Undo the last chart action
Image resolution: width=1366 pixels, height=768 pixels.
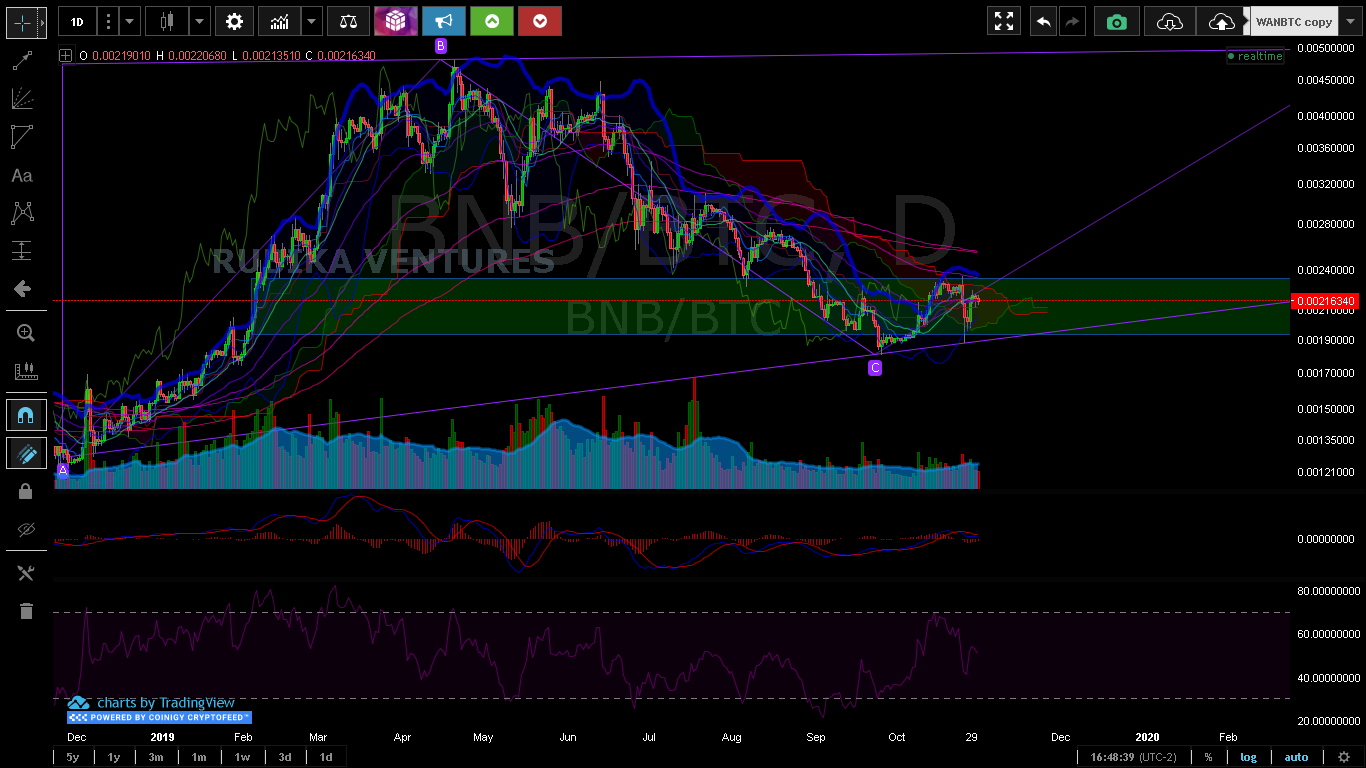[1043, 21]
